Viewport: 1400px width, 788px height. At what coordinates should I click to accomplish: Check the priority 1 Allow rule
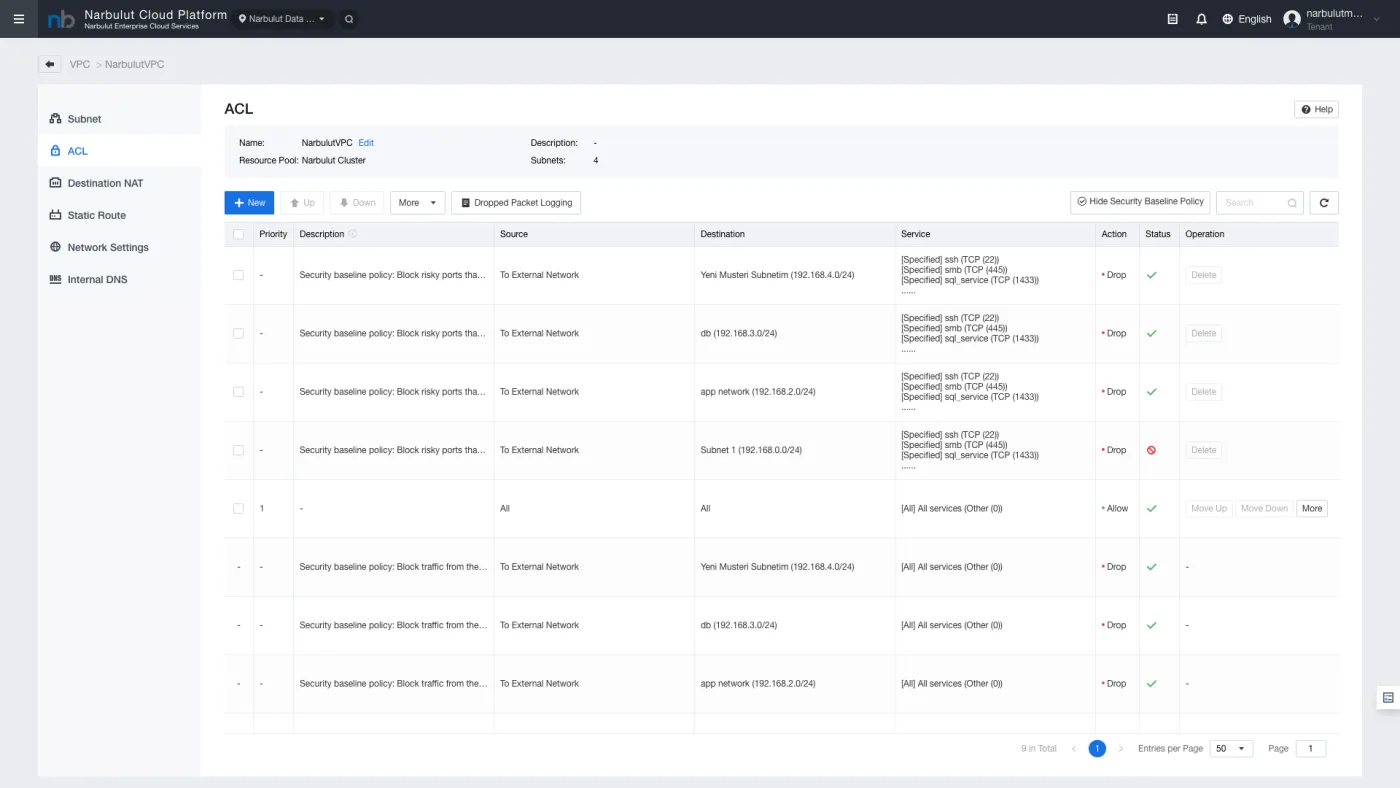click(238, 508)
